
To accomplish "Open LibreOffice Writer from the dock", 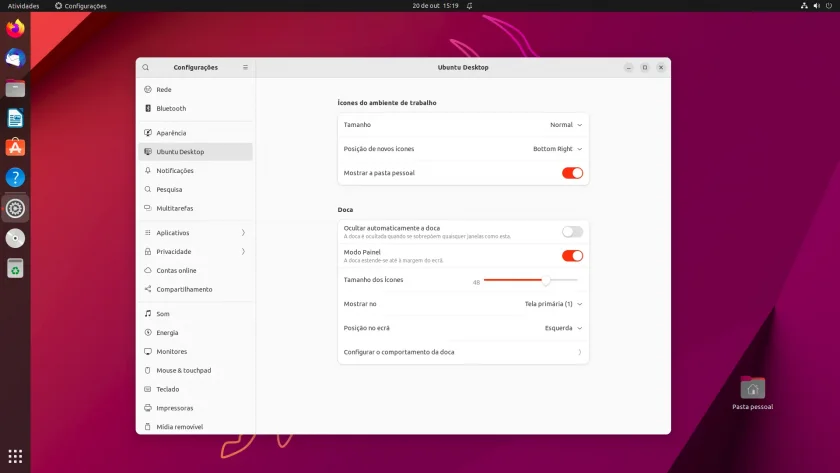I will [x=15, y=118].
